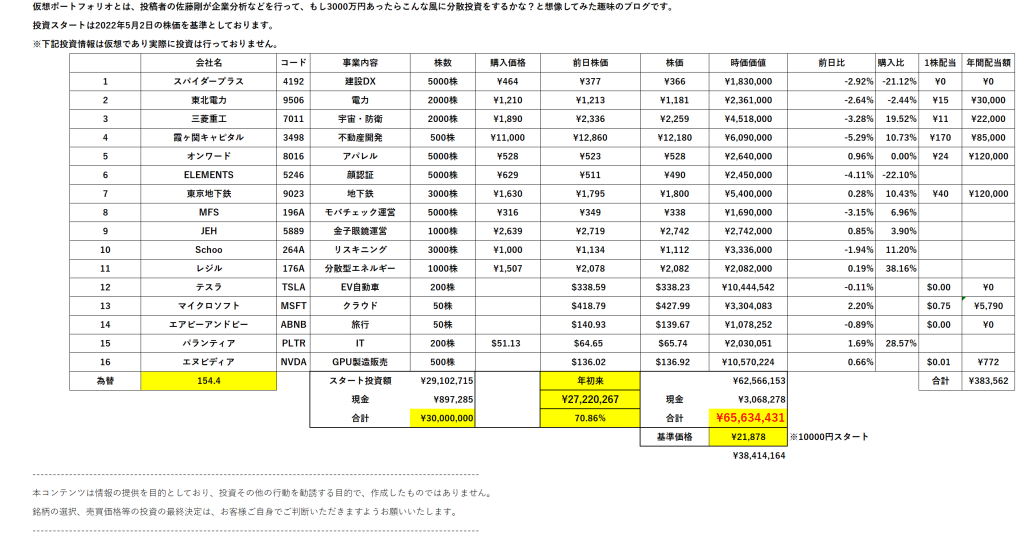The image size is (1024, 536).
Task: Select the 前日比 column header
Action: [x=831, y=63]
